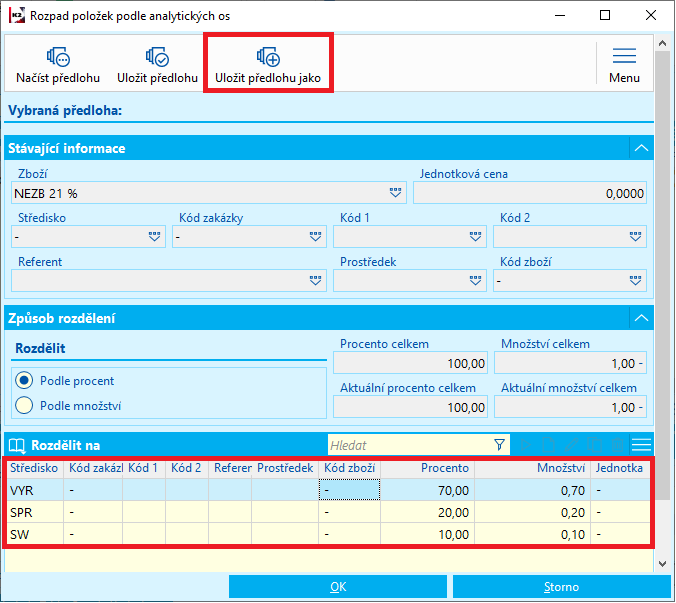
Task: Select the SW row
Action: pos(328,534)
